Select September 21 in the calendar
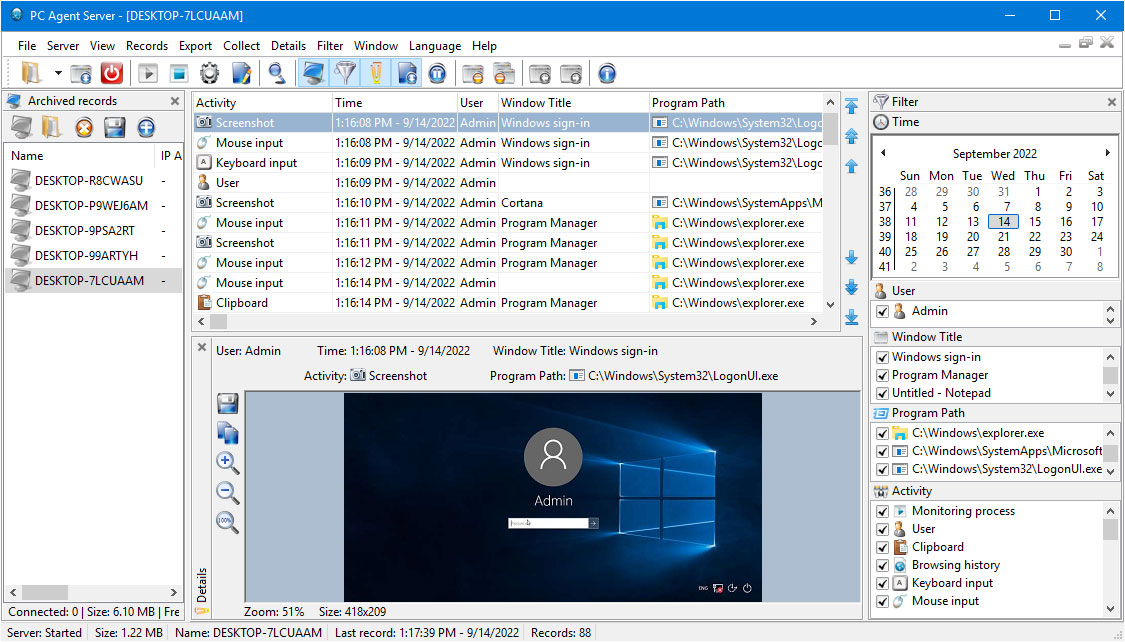 1003,237
